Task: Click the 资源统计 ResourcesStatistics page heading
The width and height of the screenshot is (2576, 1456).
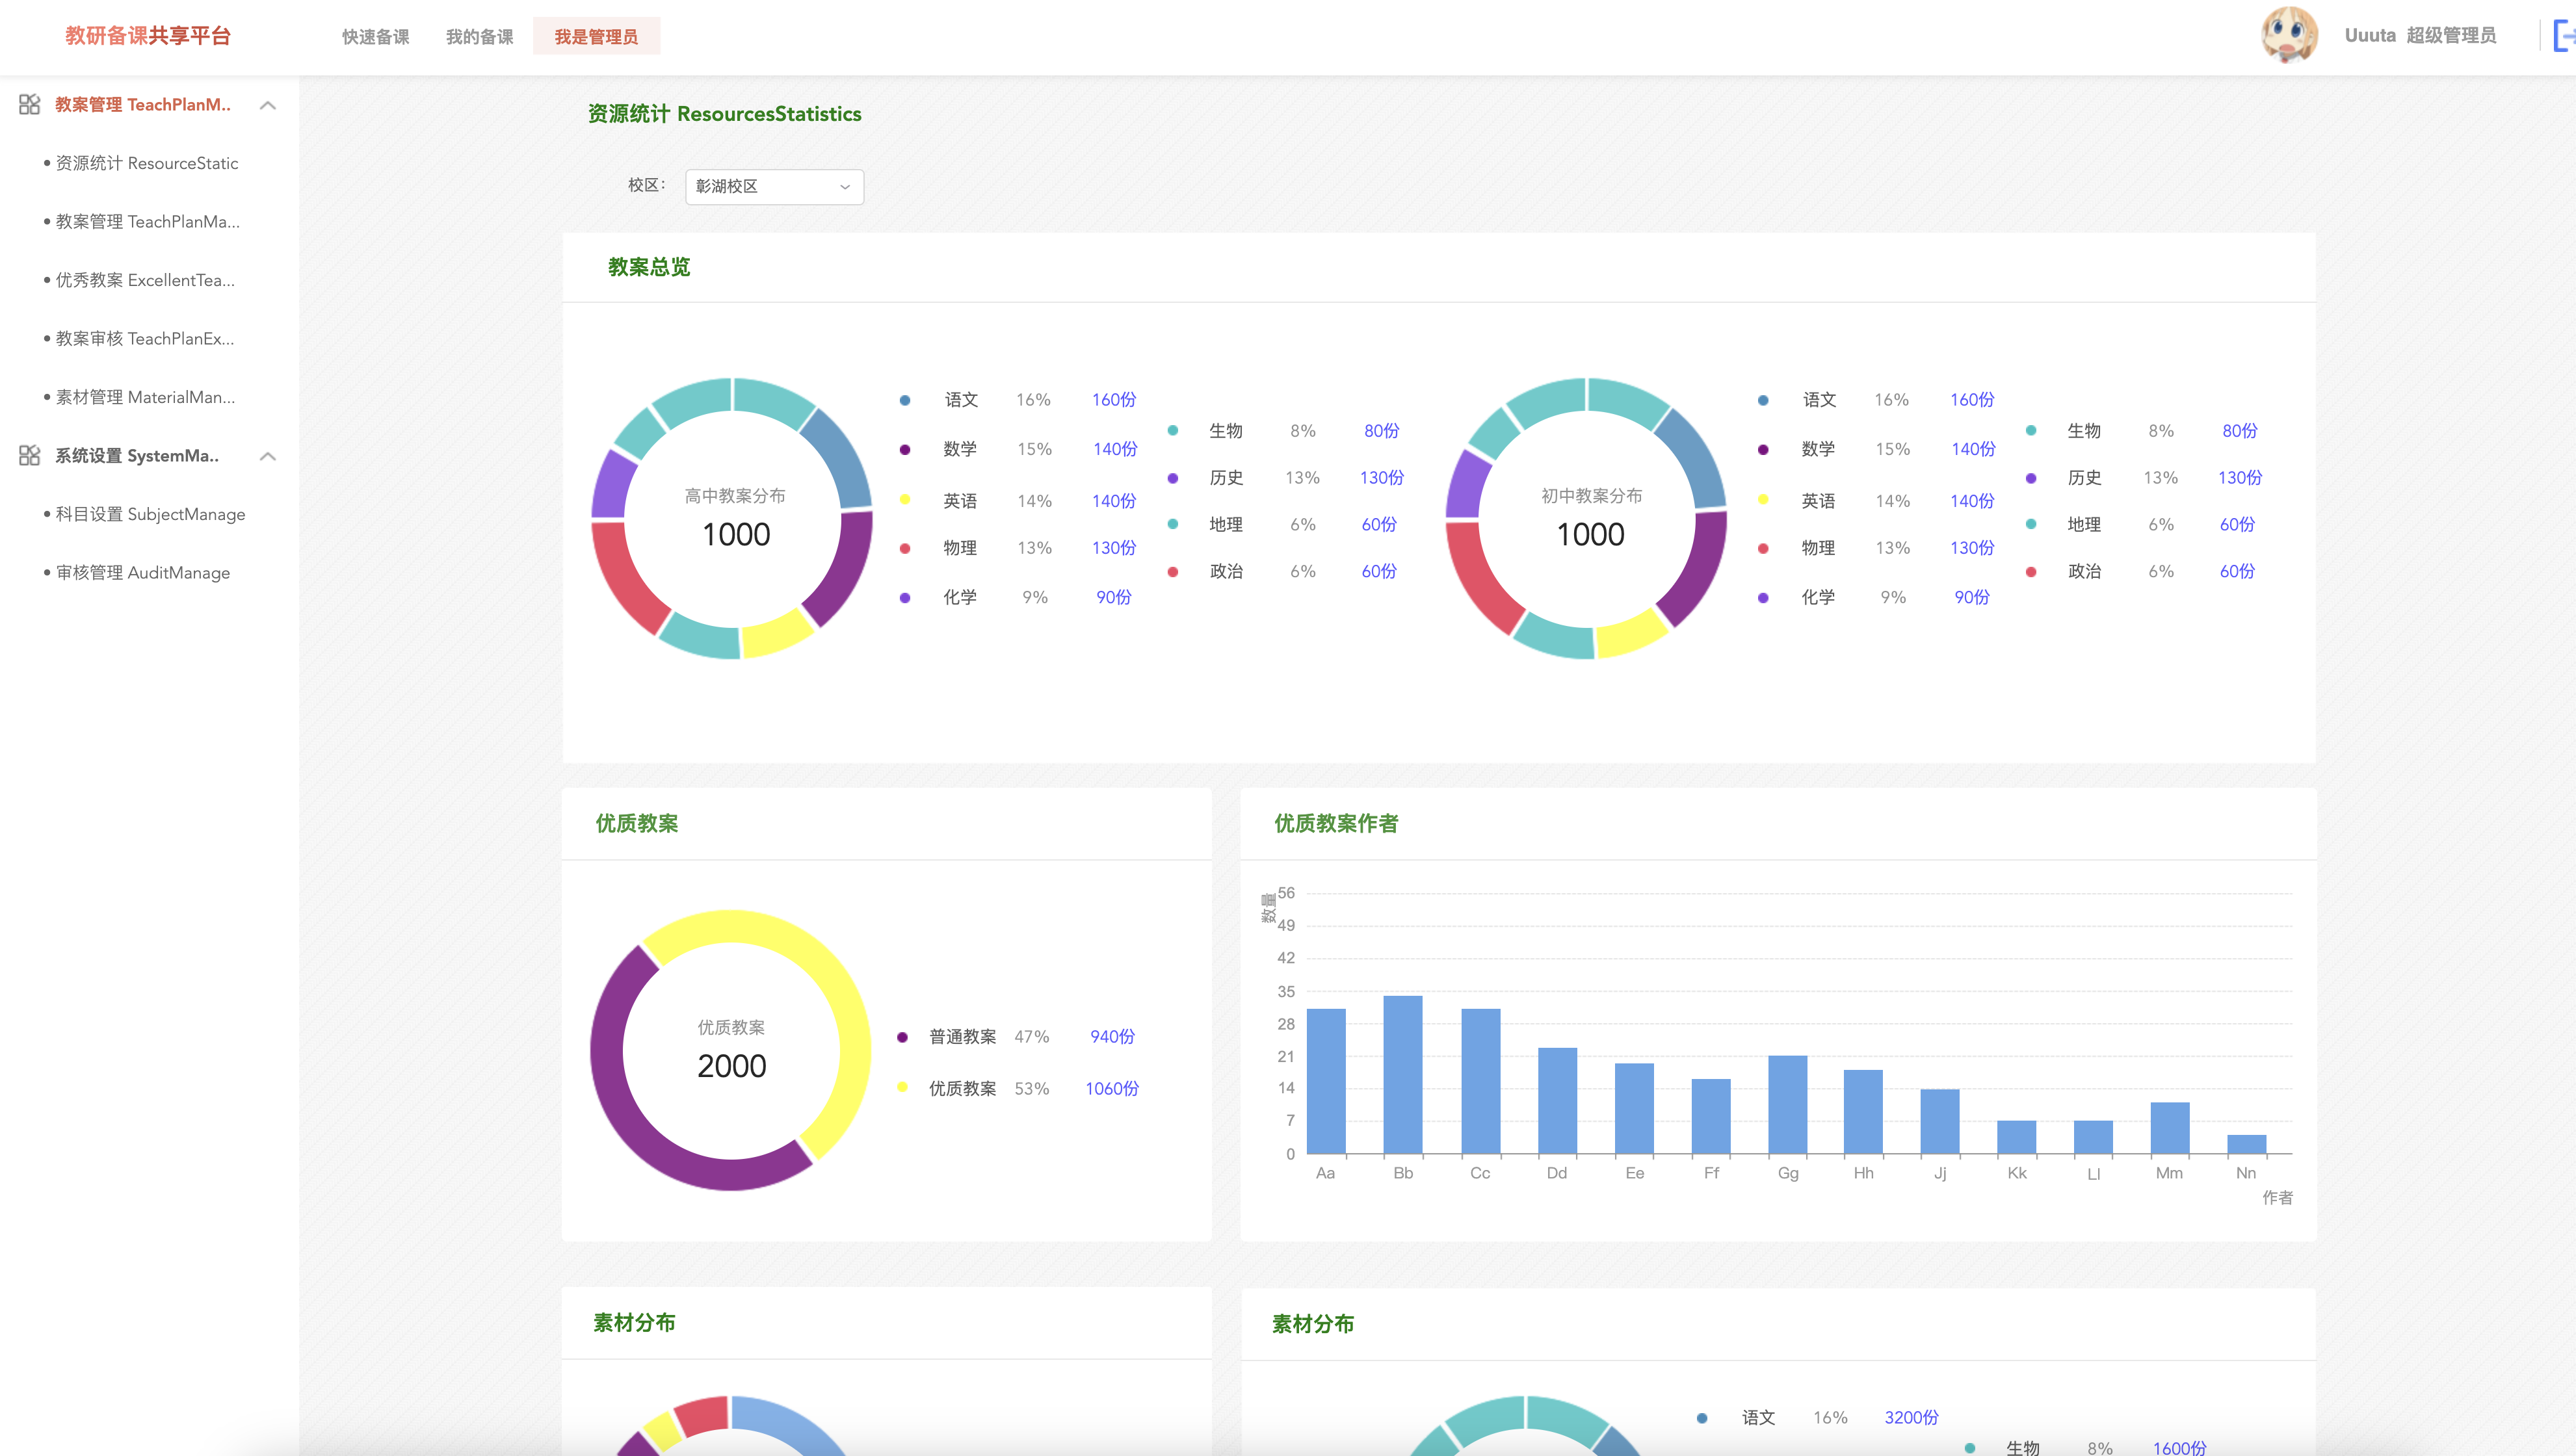Action: (x=724, y=114)
